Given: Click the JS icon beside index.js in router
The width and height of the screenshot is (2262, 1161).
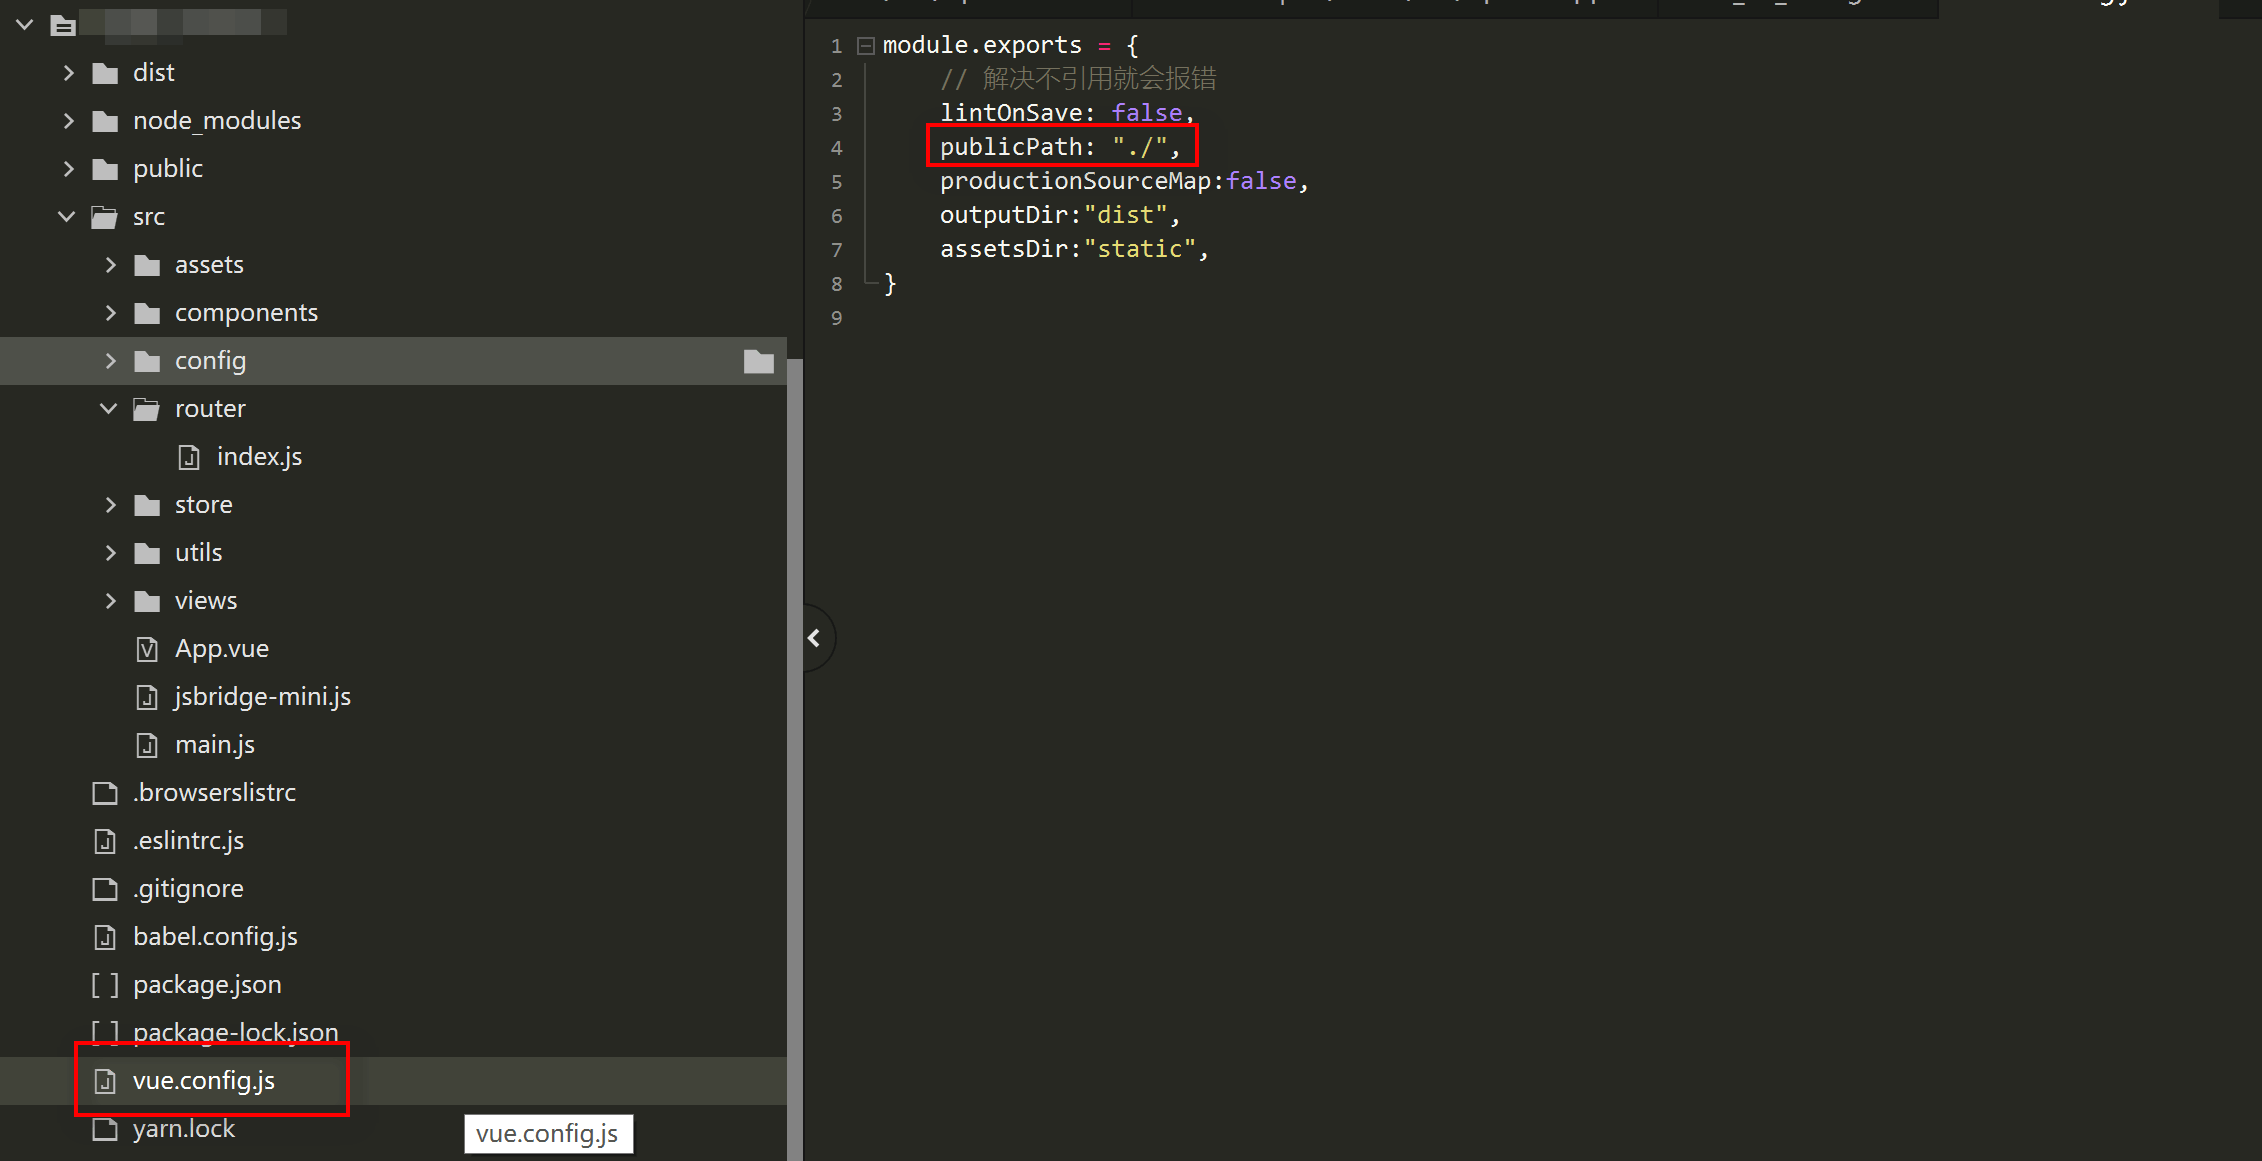Looking at the screenshot, I should click(190, 456).
